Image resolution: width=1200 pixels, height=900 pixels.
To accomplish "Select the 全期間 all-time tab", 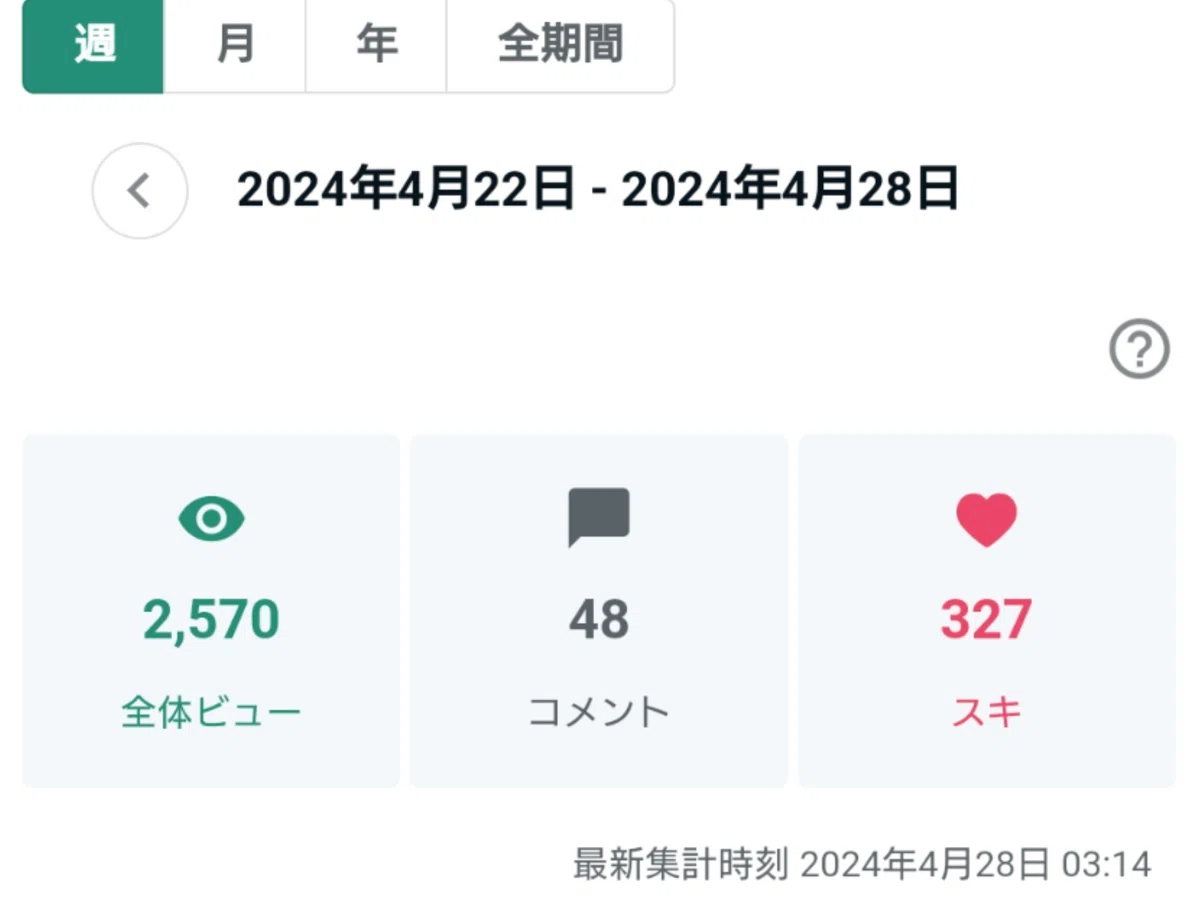I will [560, 46].
